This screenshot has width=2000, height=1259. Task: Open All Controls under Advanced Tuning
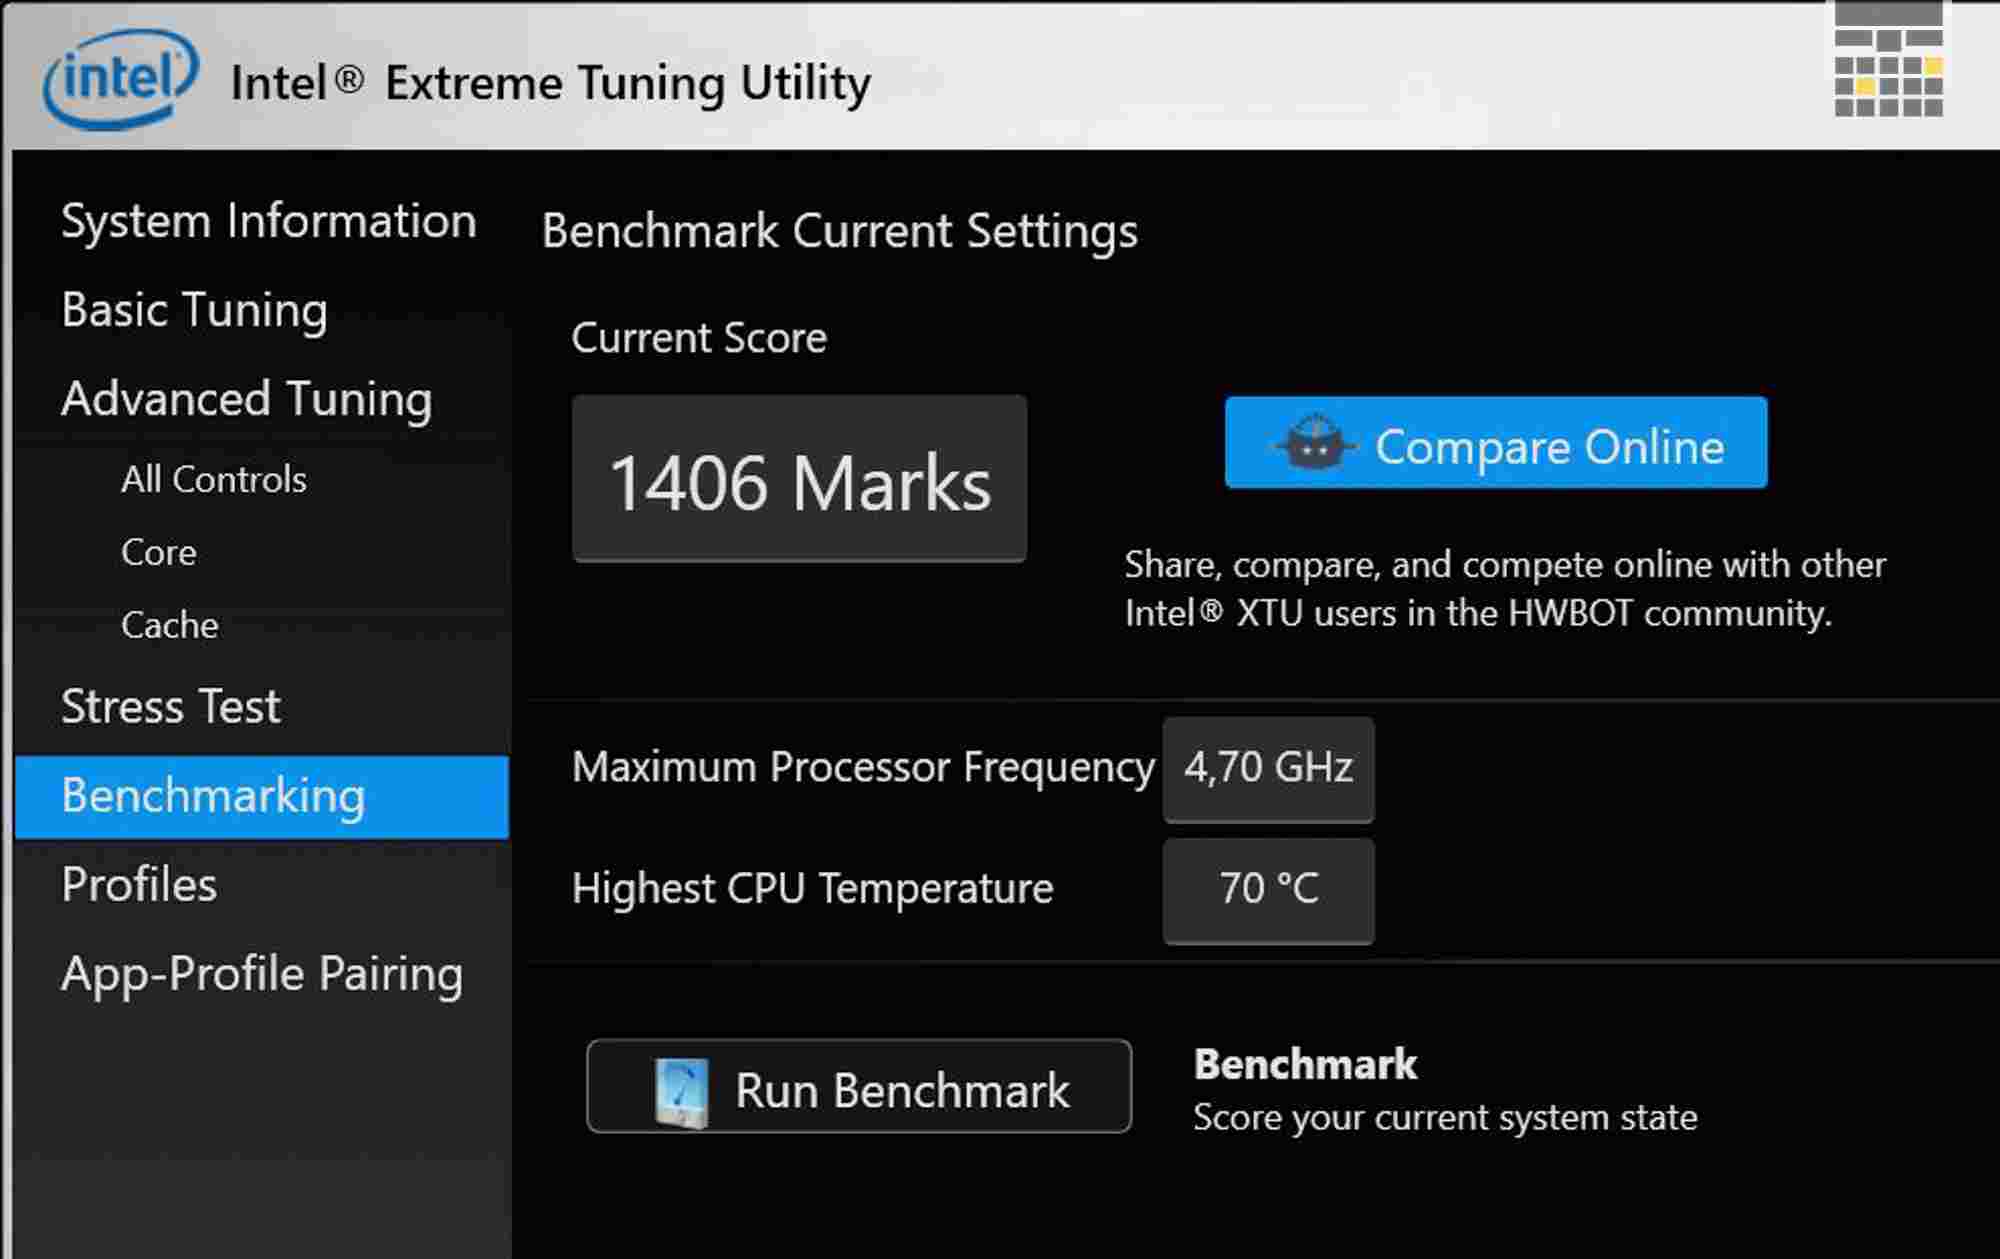tap(214, 480)
